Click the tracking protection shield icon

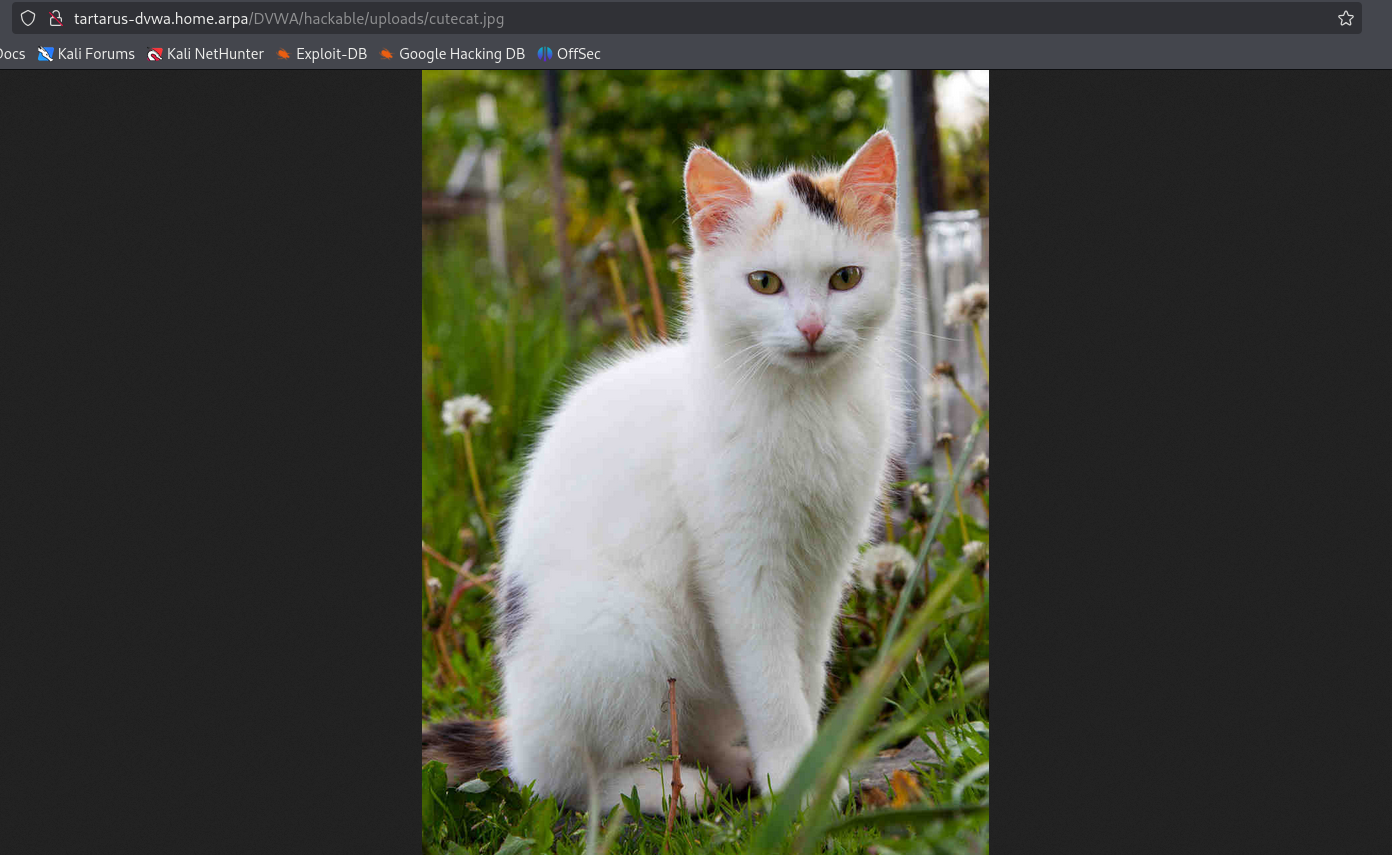[28, 18]
